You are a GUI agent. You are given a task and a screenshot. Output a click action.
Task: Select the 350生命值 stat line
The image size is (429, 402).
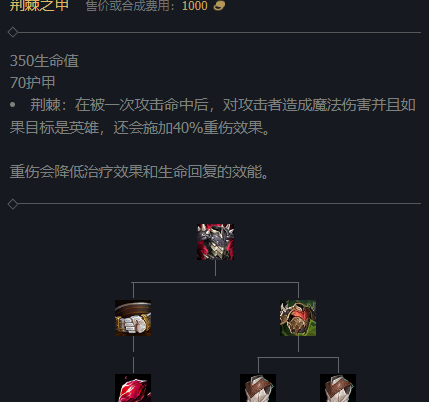44,61
